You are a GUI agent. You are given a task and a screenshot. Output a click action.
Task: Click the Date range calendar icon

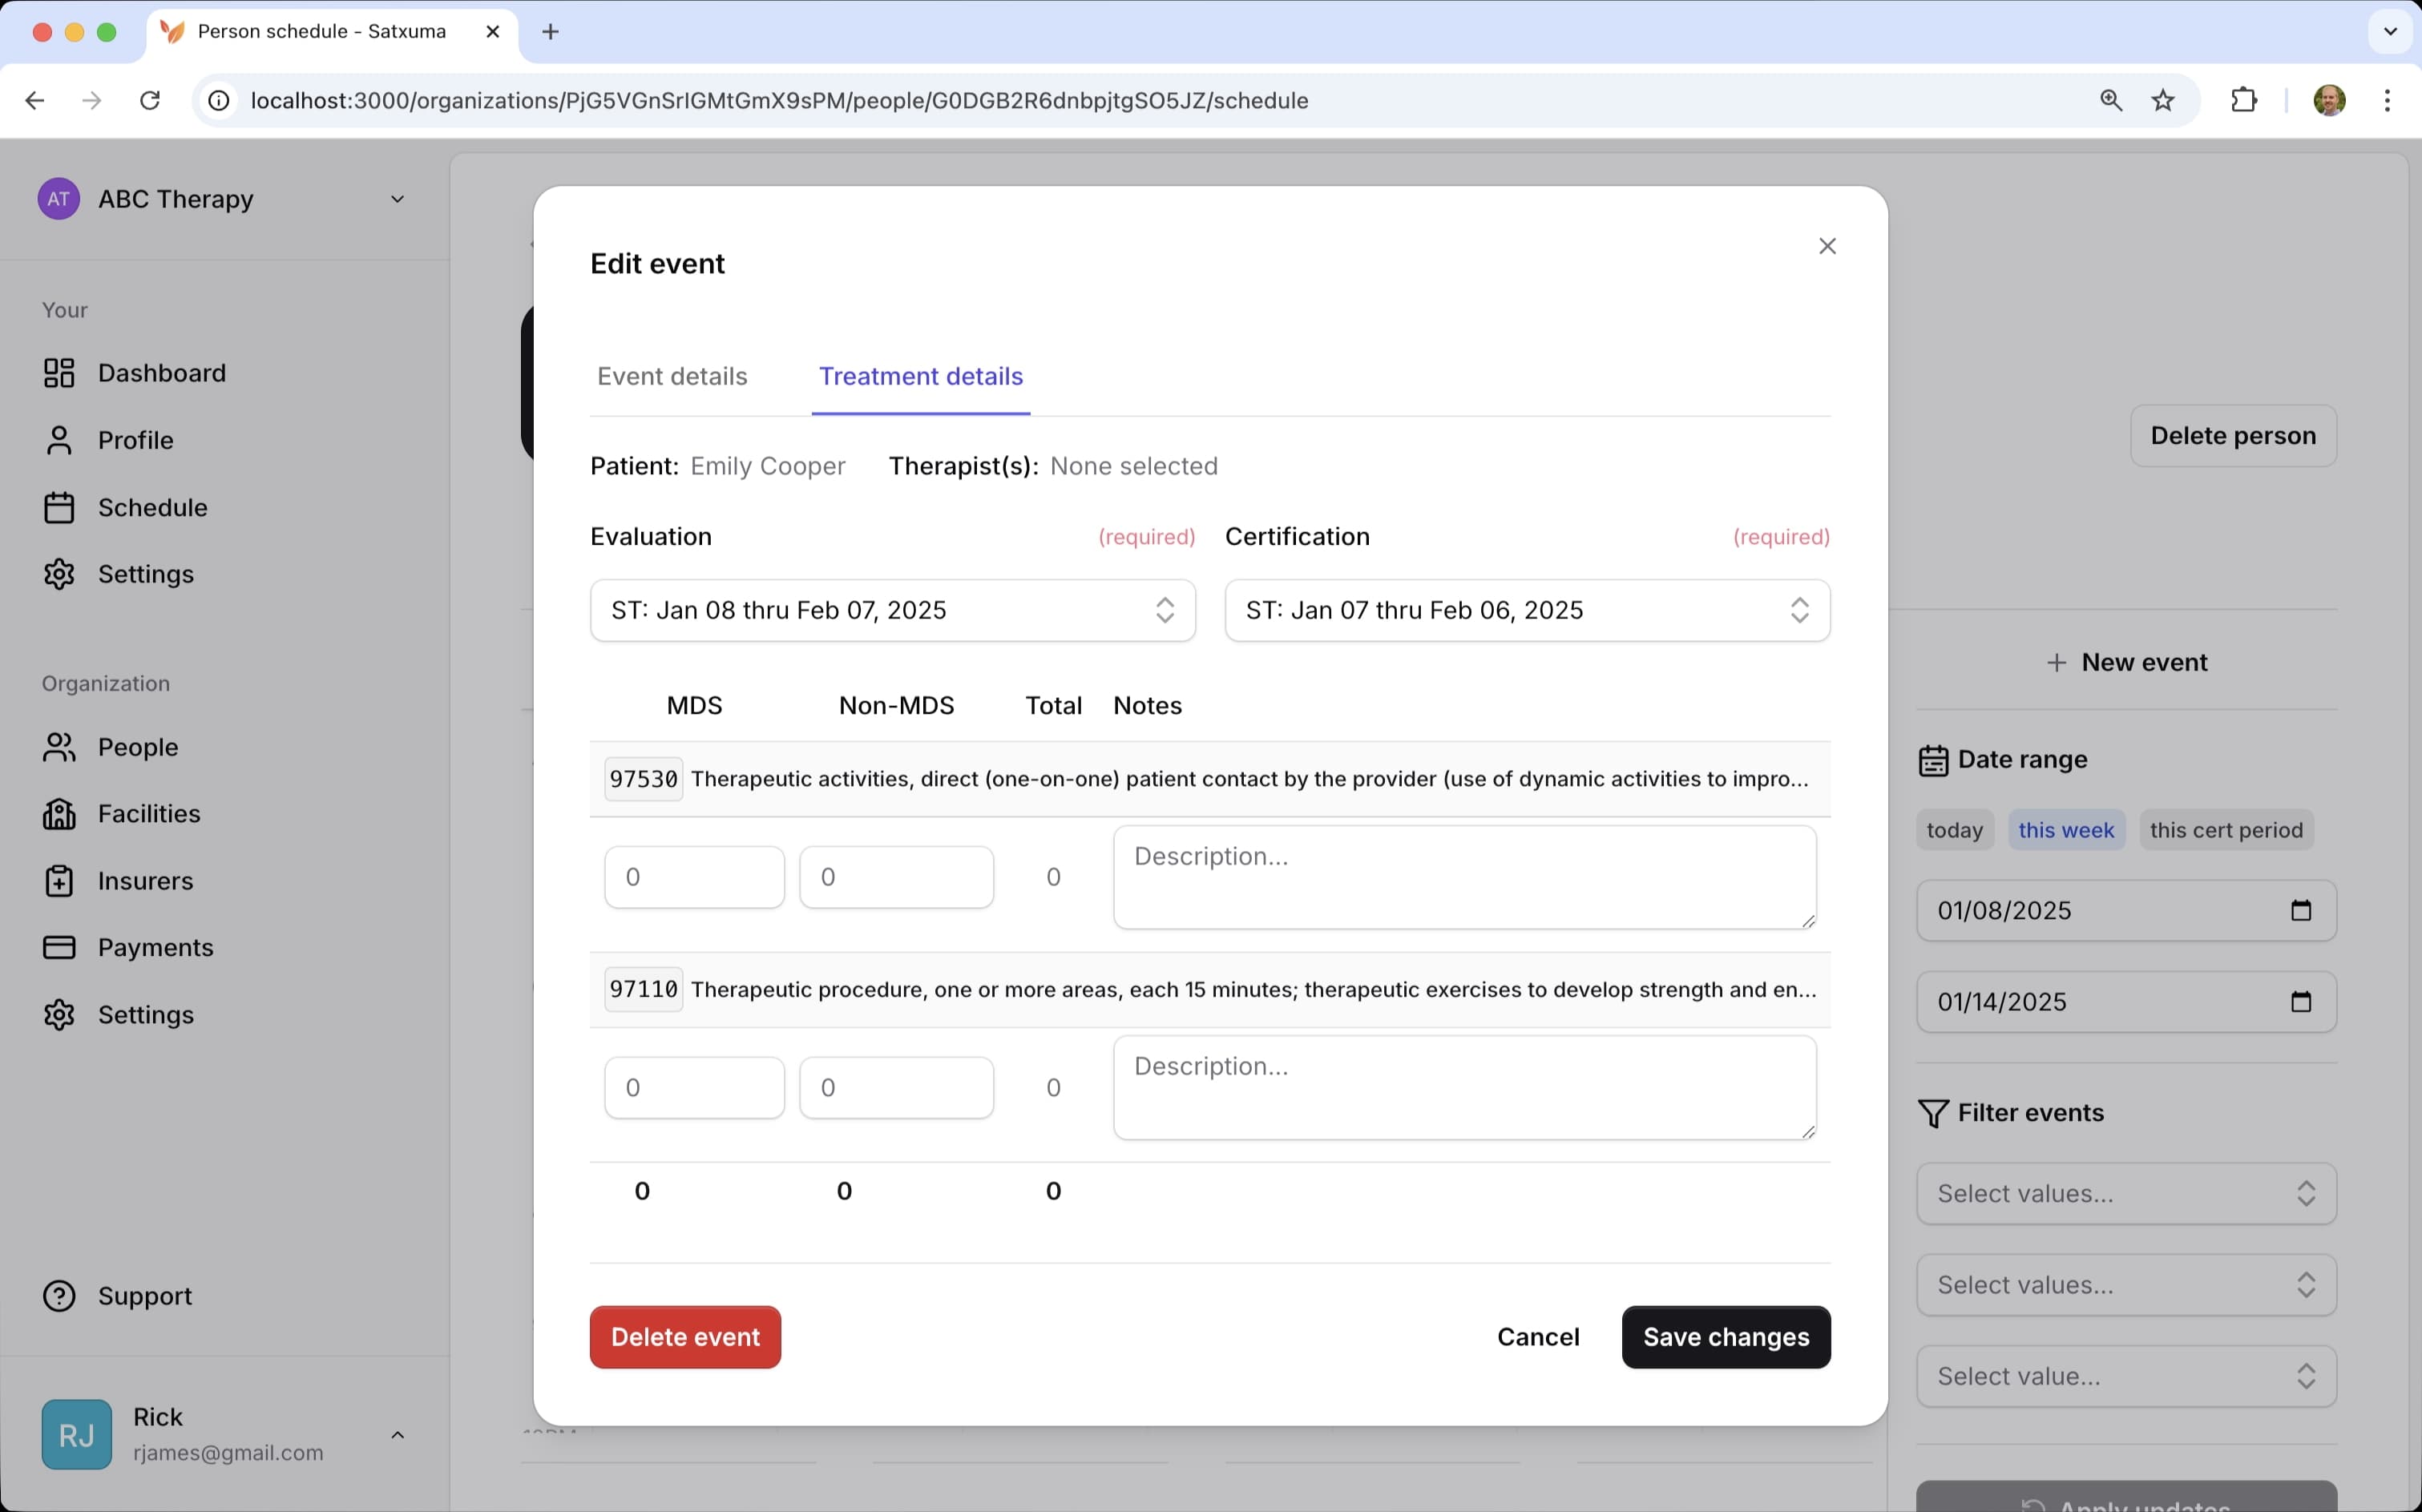click(x=1933, y=760)
